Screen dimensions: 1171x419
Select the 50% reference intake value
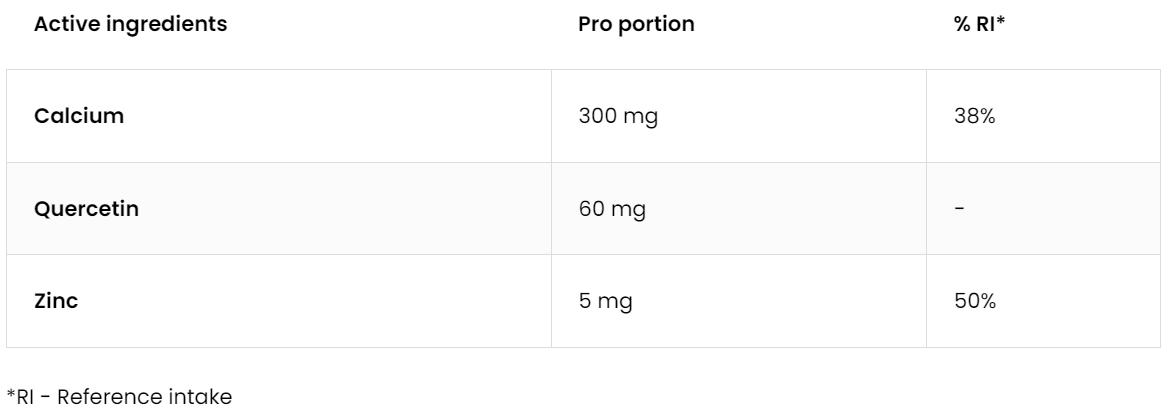tap(975, 301)
